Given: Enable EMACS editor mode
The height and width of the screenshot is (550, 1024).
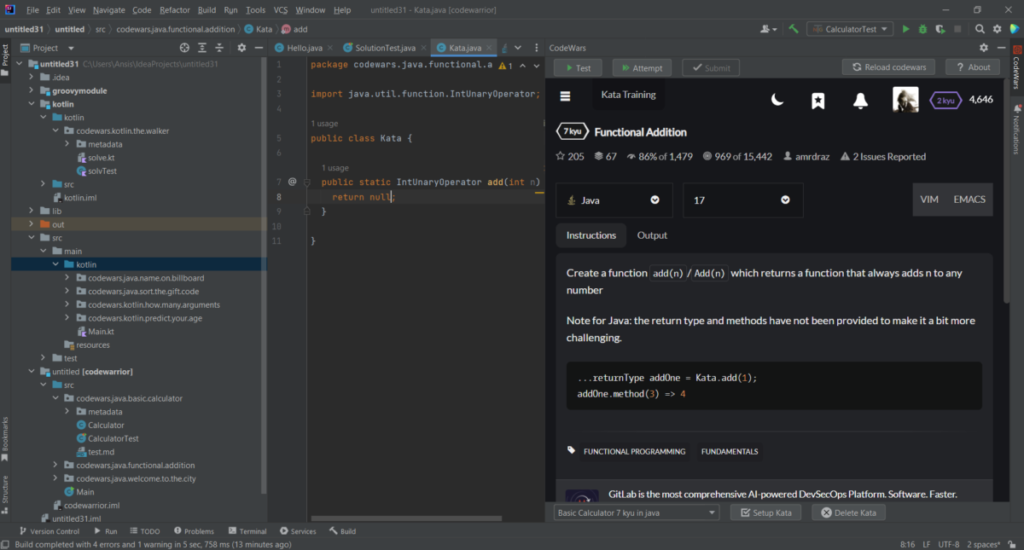Looking at the screenshot, I should tap(969, 199).
